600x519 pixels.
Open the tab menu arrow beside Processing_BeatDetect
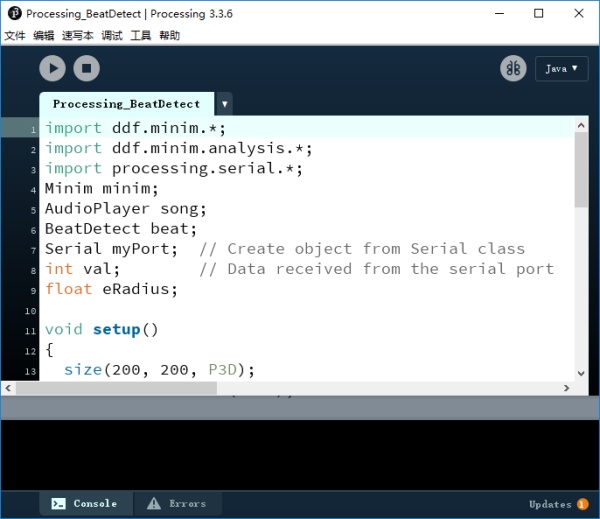click(225, 104)
